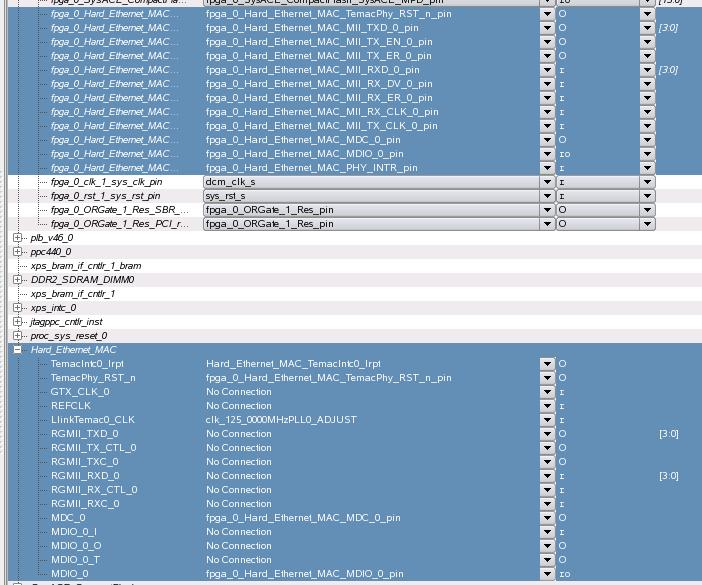Click the clk_125_0000MHzPLL0_ADJUST net field

281,420
